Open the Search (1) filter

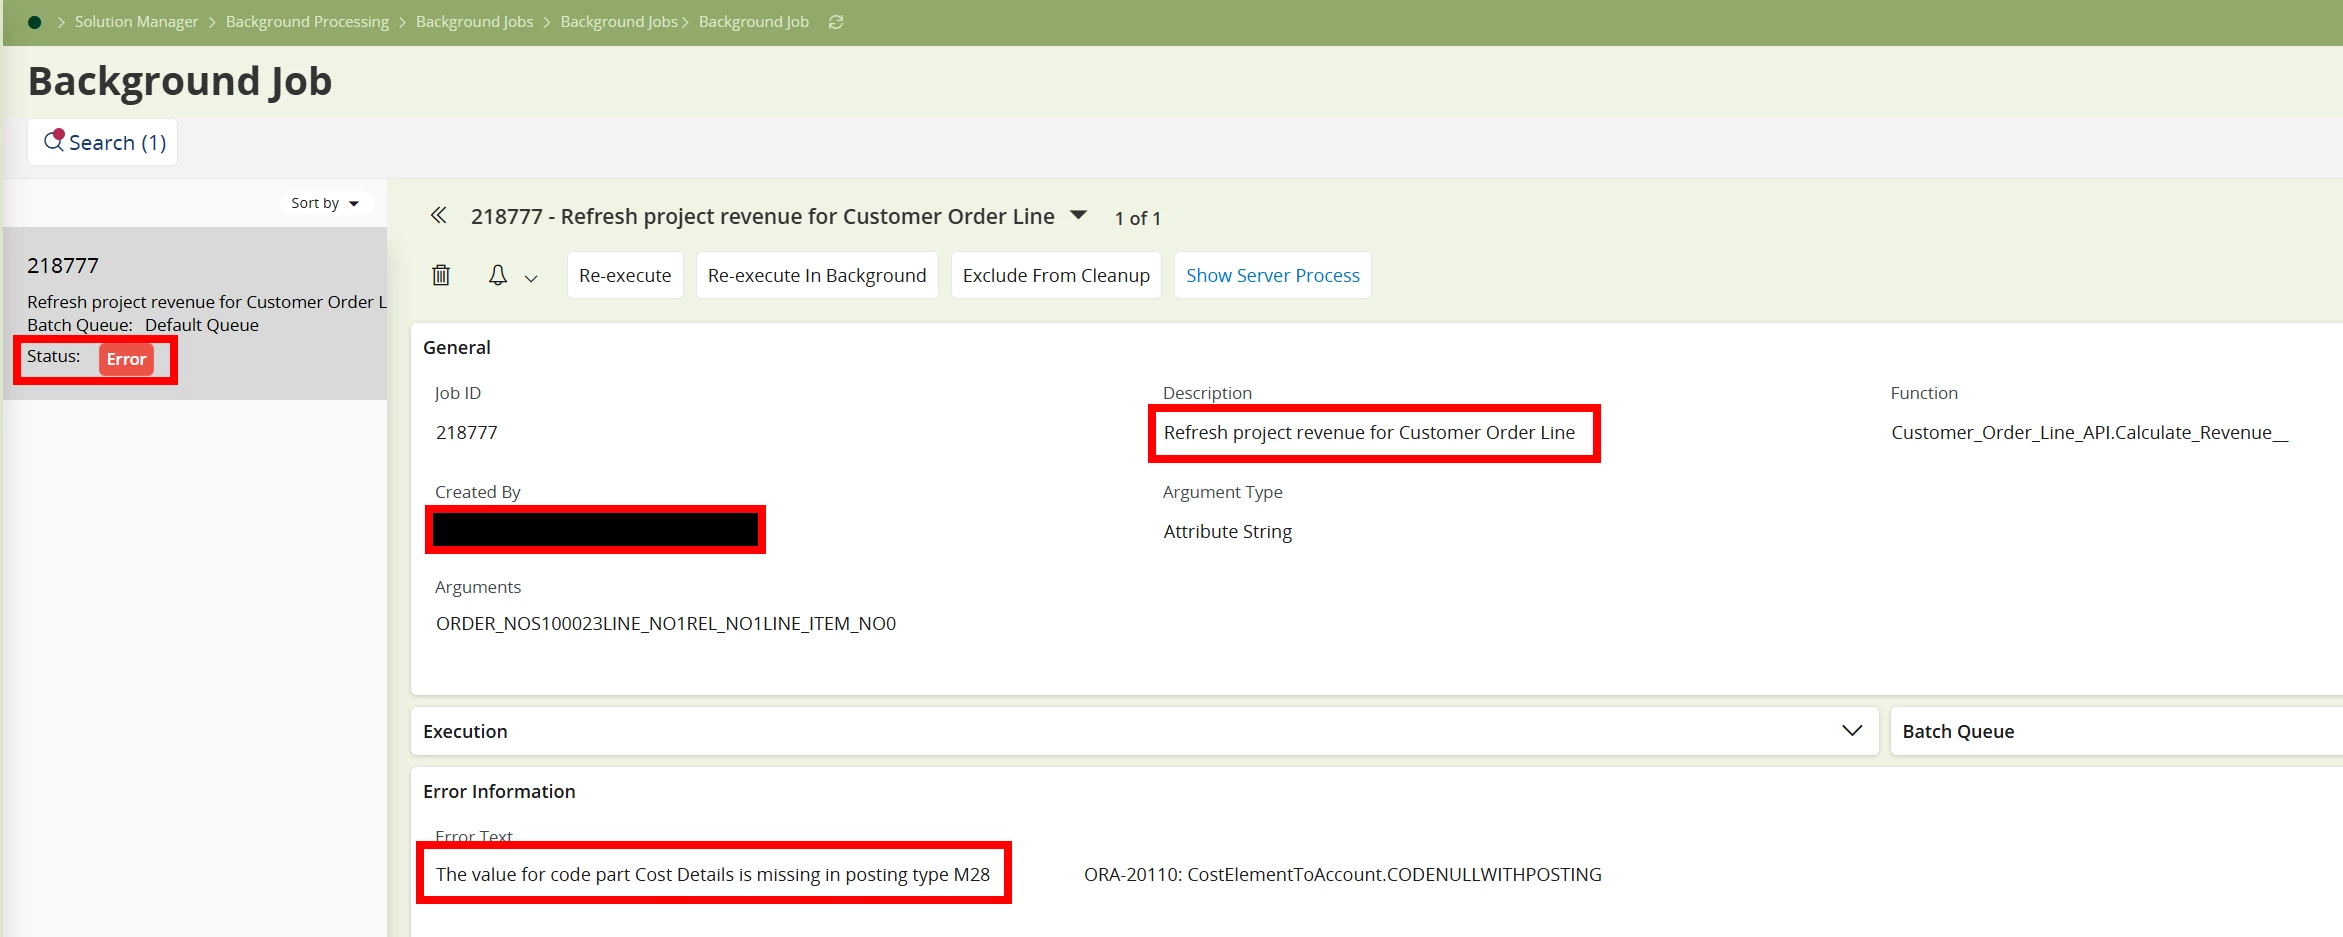tap(103, 142)
